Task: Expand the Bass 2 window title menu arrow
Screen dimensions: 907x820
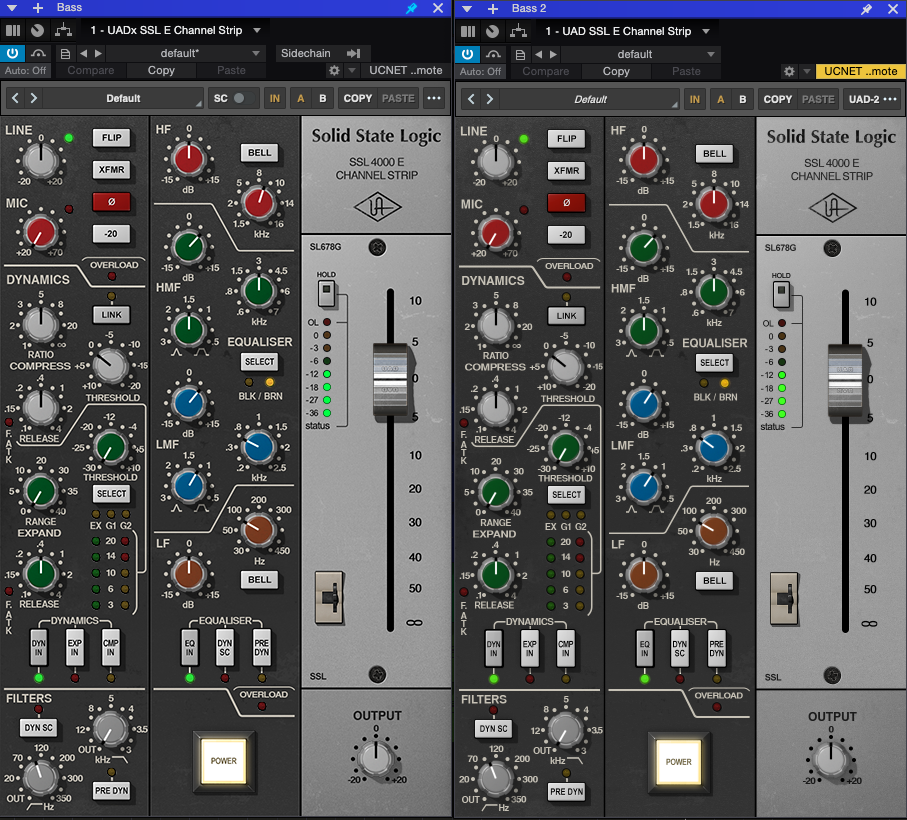Action: coord(467,9)
